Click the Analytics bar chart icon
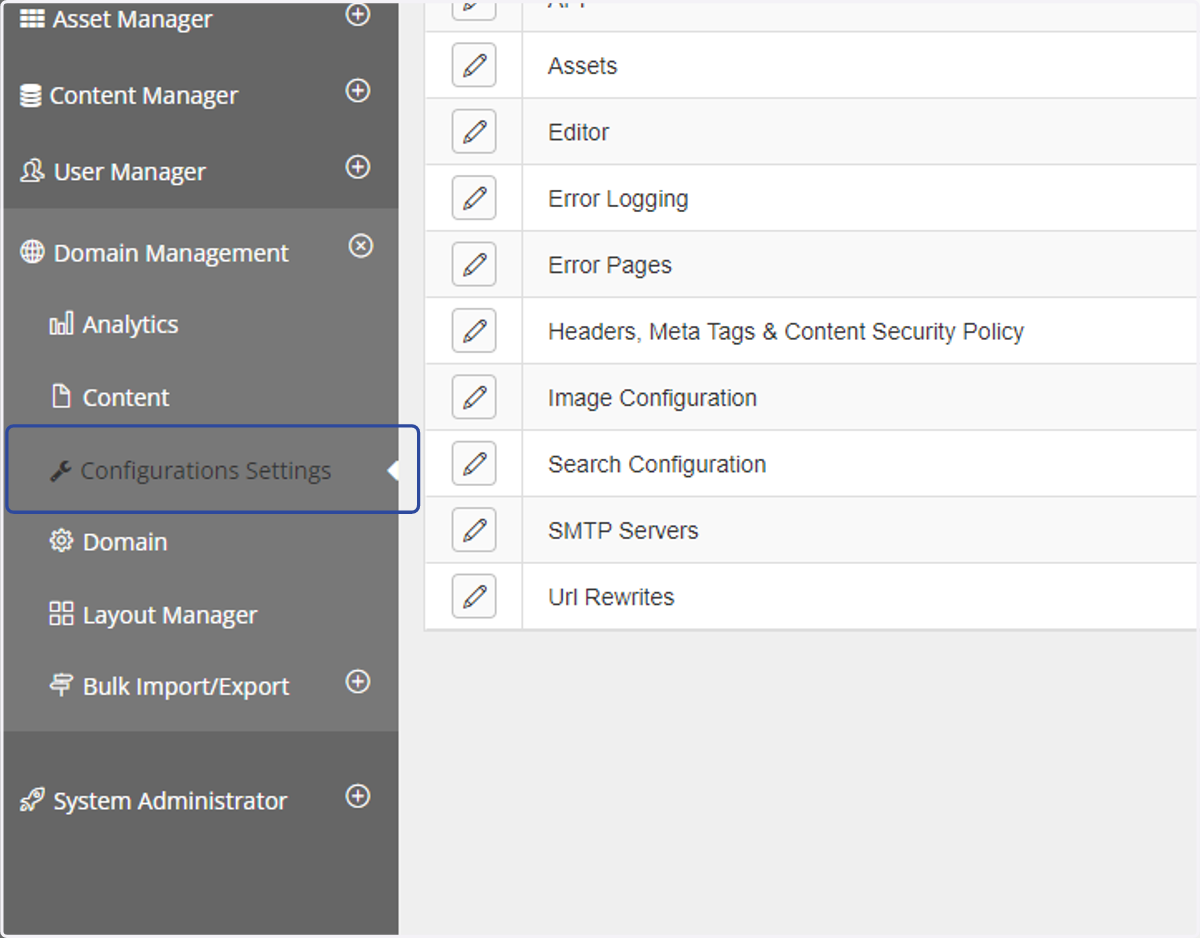Image resolution: width=1200 pixels, height=938 pixels. click(x=61, y=323)
